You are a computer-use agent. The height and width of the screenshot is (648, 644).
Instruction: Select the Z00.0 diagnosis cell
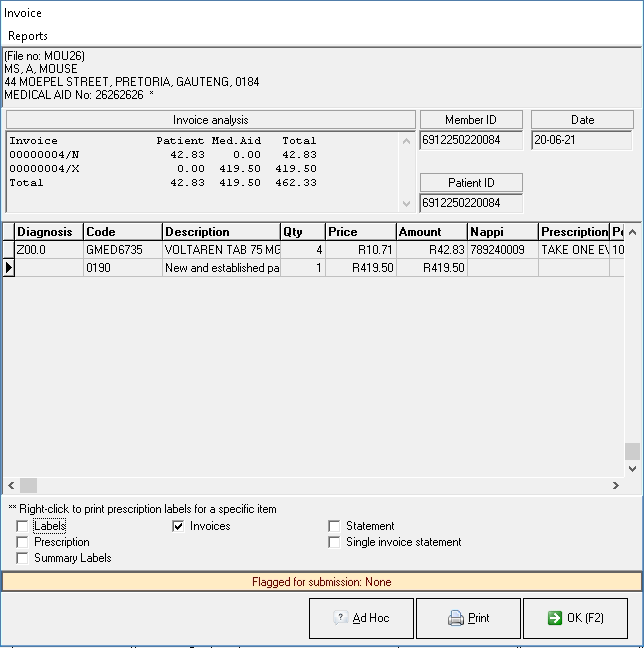49,250
